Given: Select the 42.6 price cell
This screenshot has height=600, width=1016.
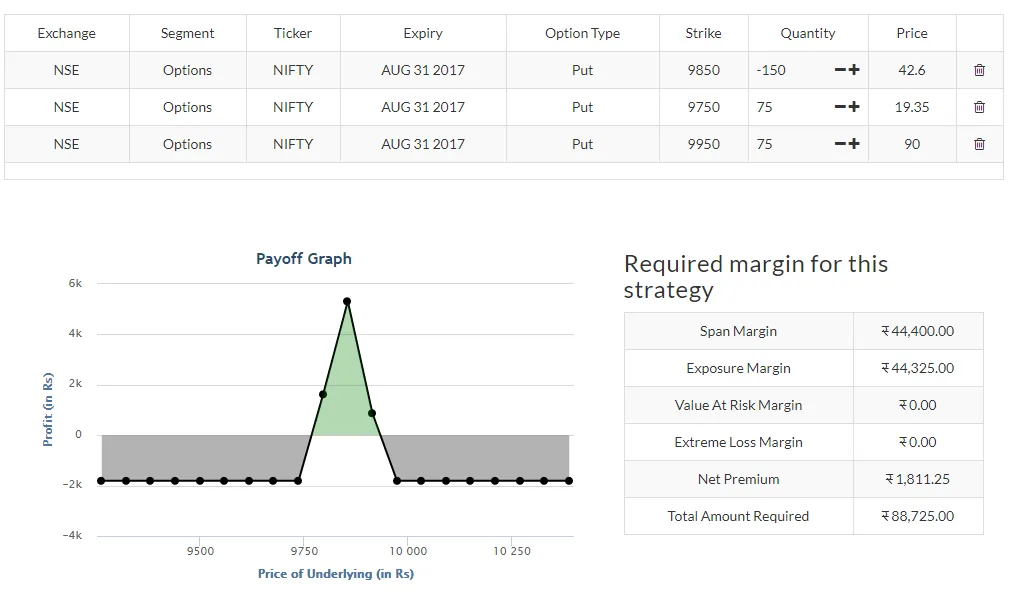Looking at the screenshot, I should [x=911, y=70].
